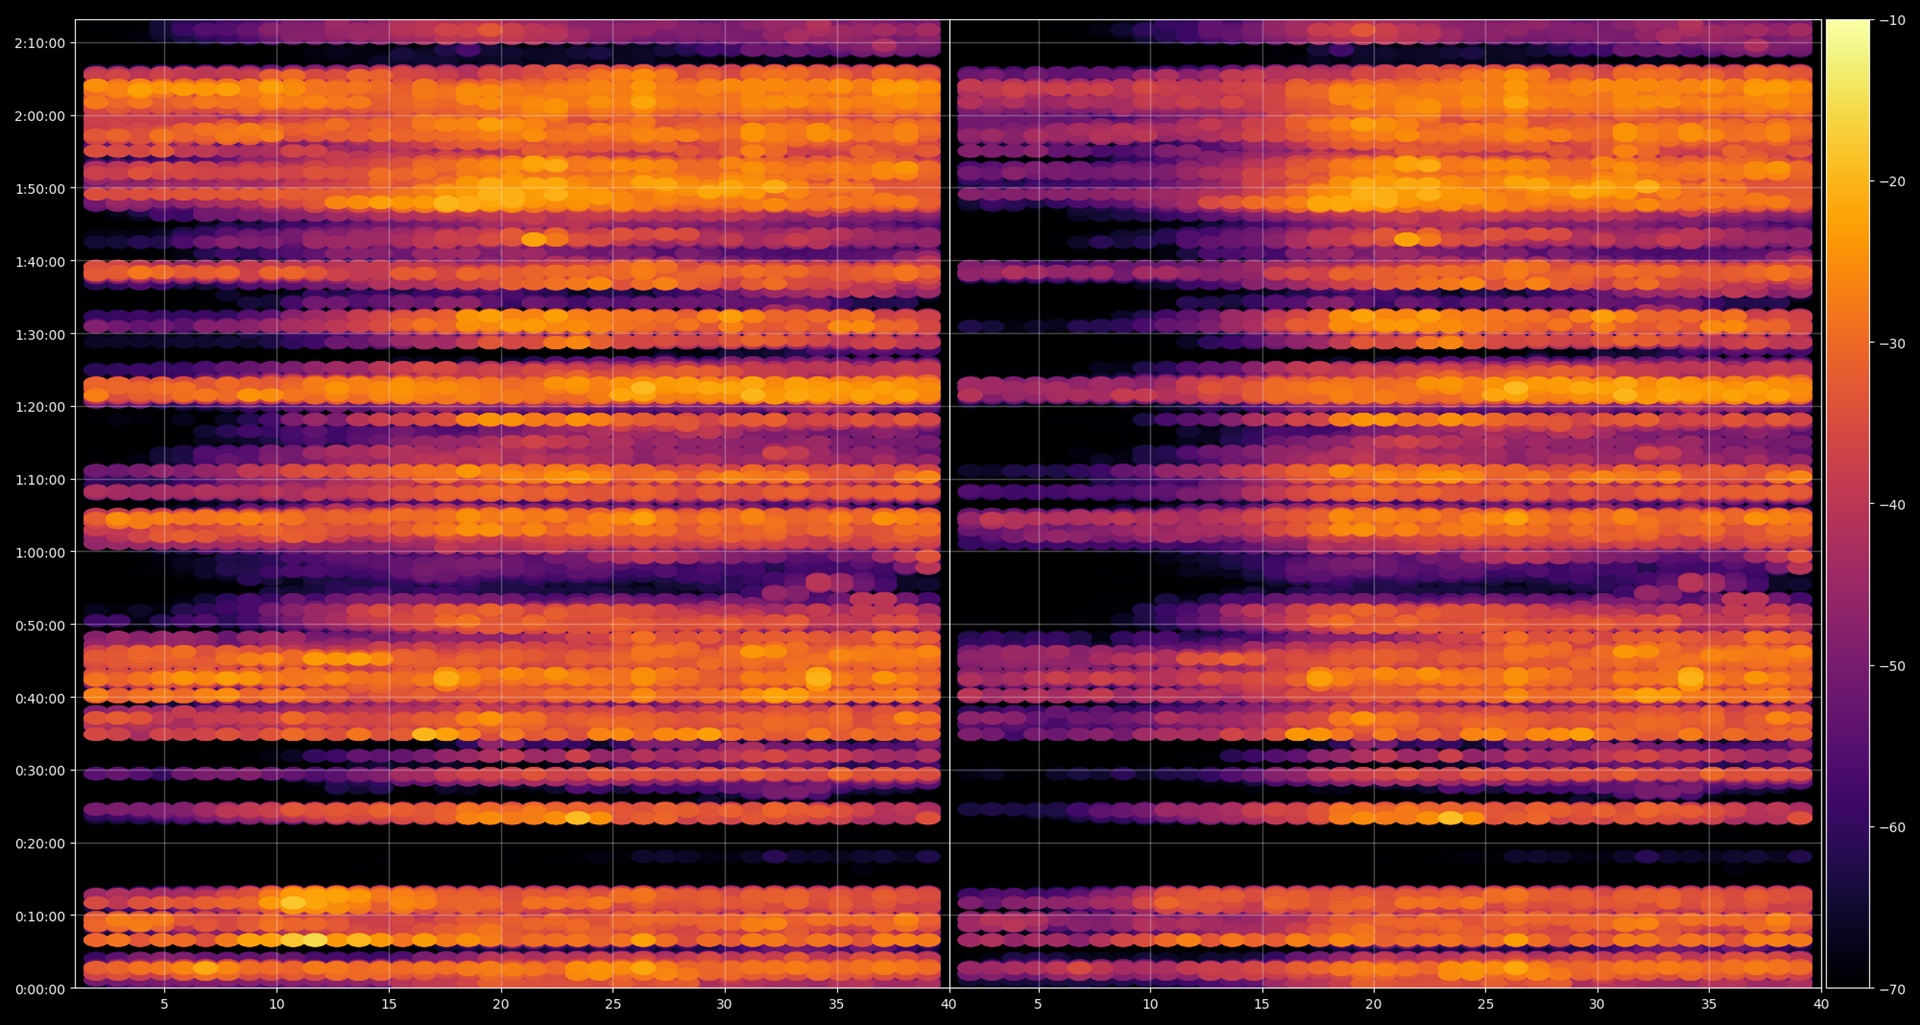Click the 0:50:00 time axis label
The height and width of the screenshot is (1025, 1920).
tap(40, 626)
